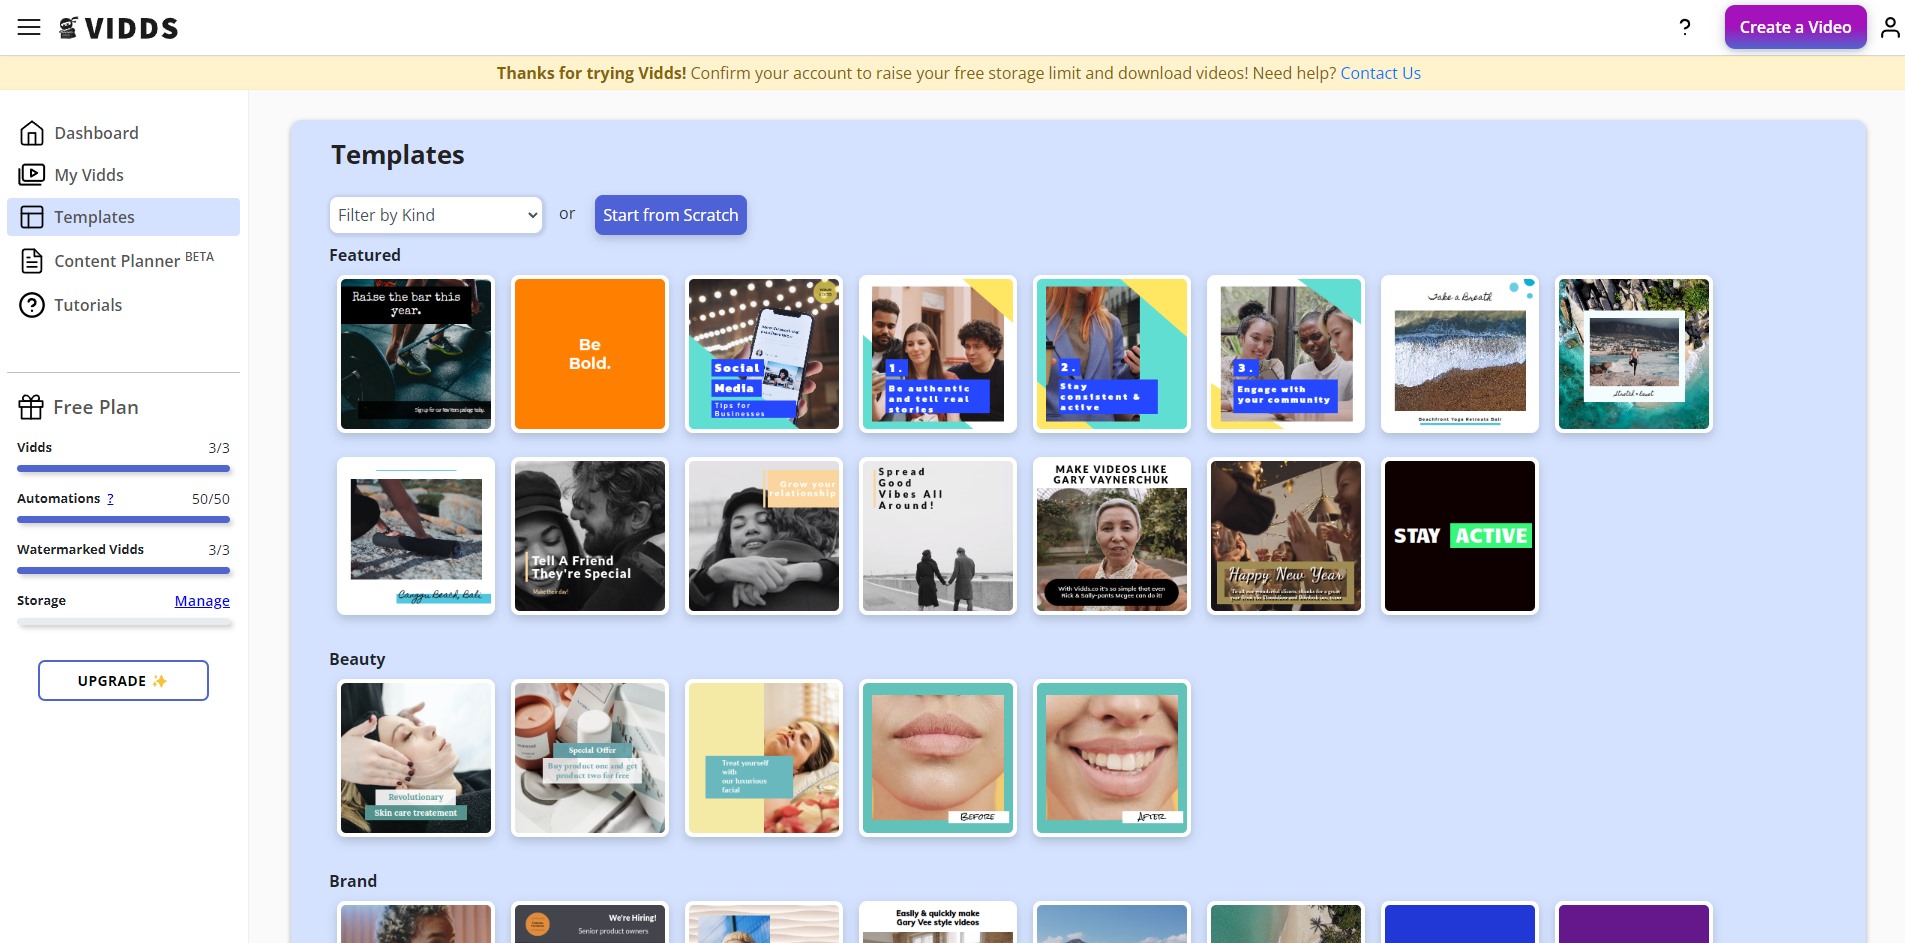The height and width of the screenshot is (943, 1905).
Task: Open the Contact Us link
Action: (1380, 73)
